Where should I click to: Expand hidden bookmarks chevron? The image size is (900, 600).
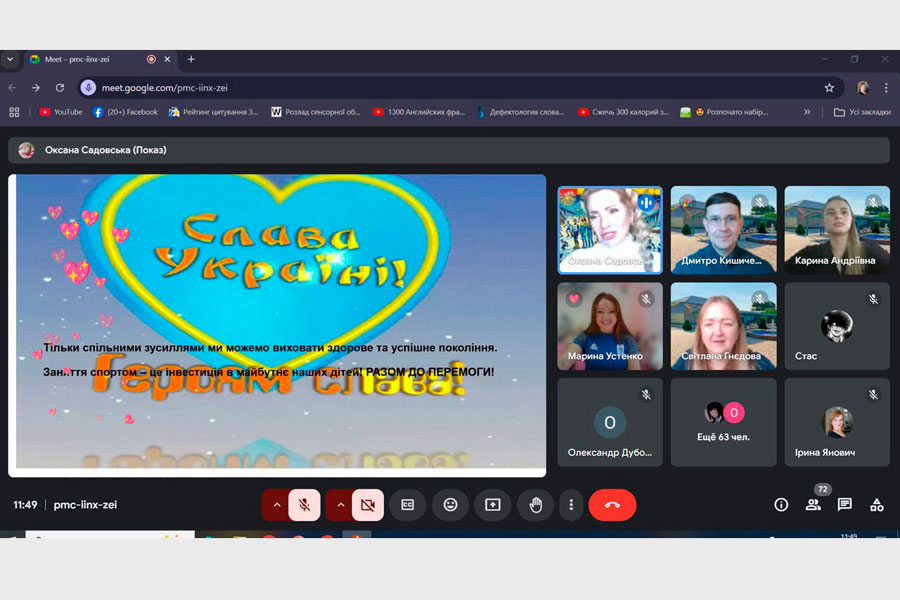(807, 112)
